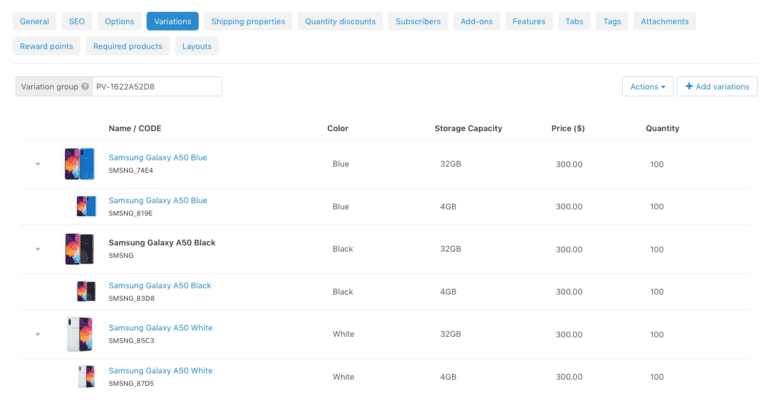770x402 pixels.
Task: Switch to the Layouts tab
Action: [197, 46]
